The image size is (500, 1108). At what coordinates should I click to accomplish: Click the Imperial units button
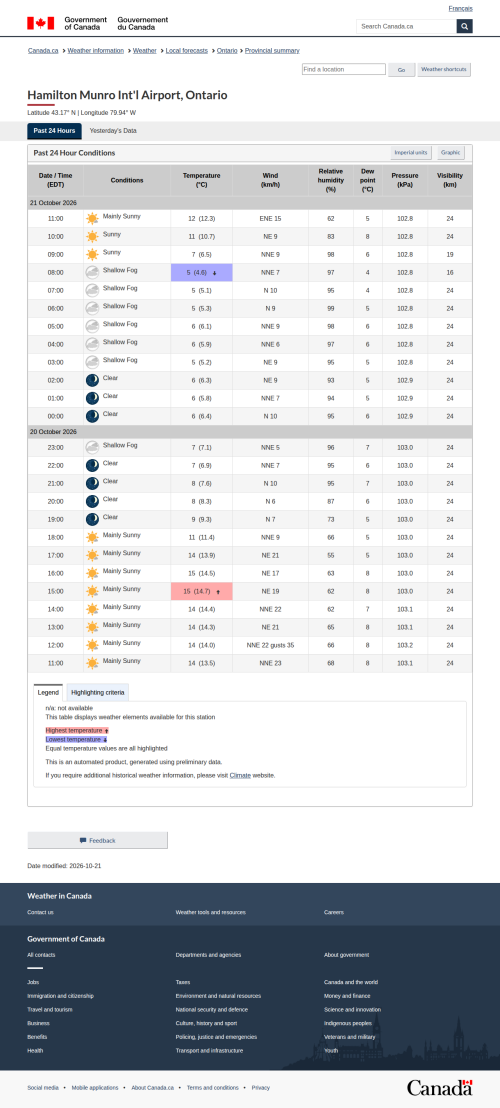(411, 153)
